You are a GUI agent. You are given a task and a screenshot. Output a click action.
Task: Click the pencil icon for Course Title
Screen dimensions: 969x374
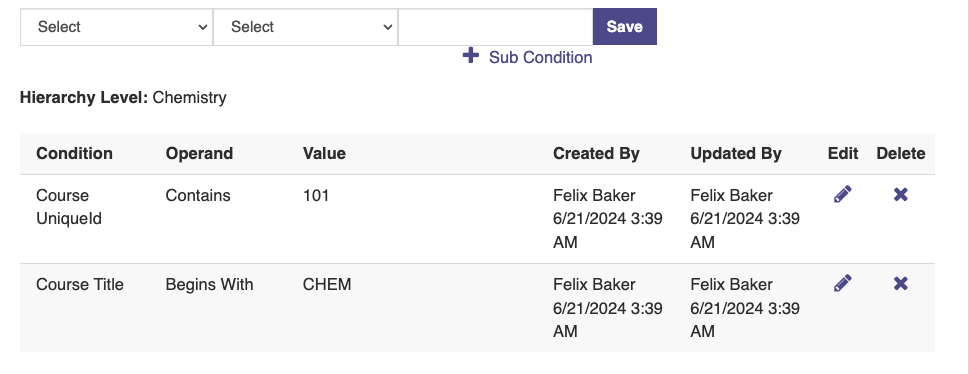842,284
